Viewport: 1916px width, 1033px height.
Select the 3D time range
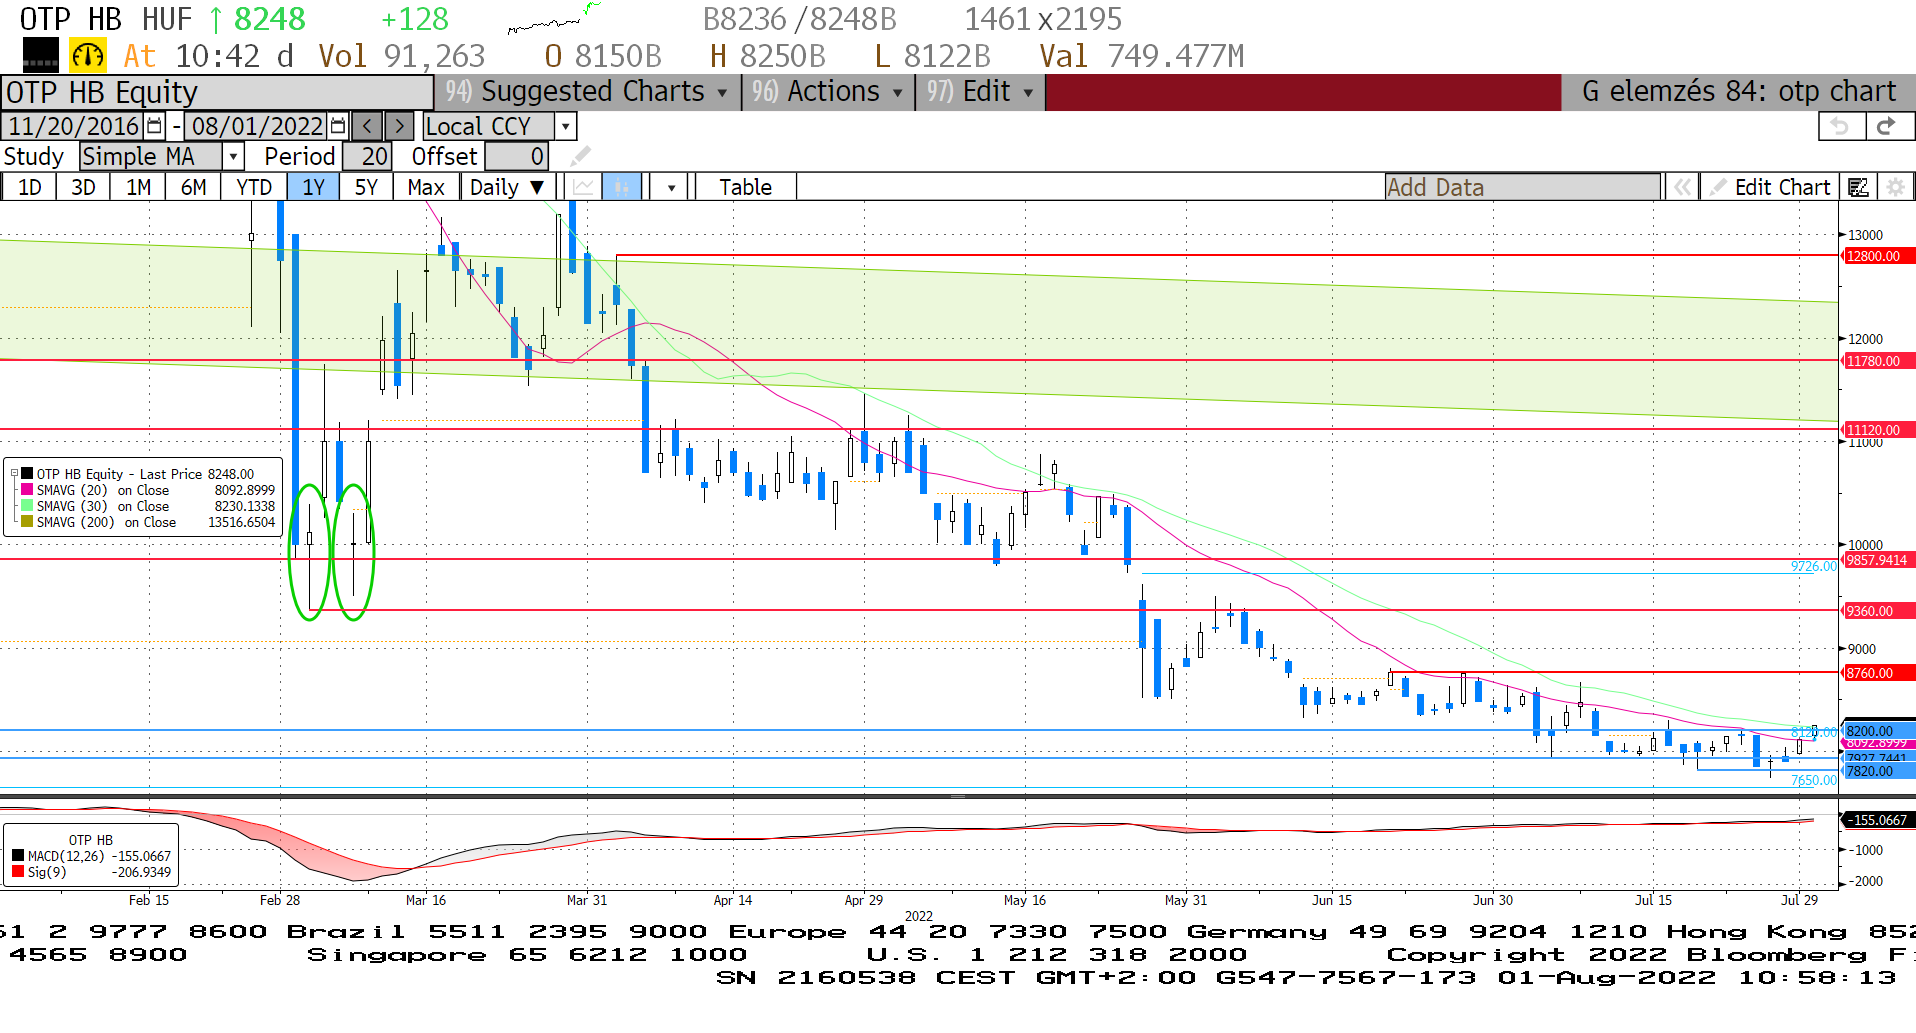pos(83,187)
